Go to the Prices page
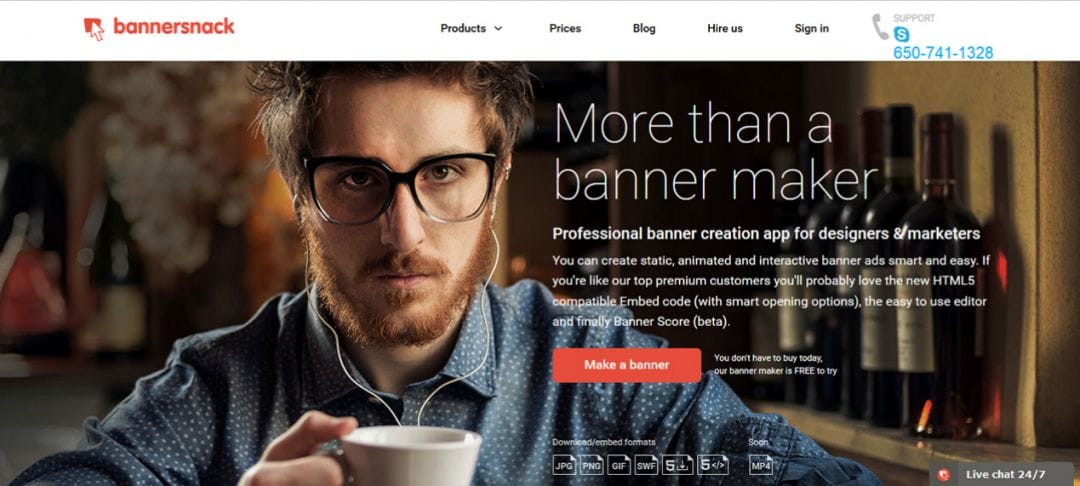This screenshot has height=486, width=1080. tap(565, 28)
